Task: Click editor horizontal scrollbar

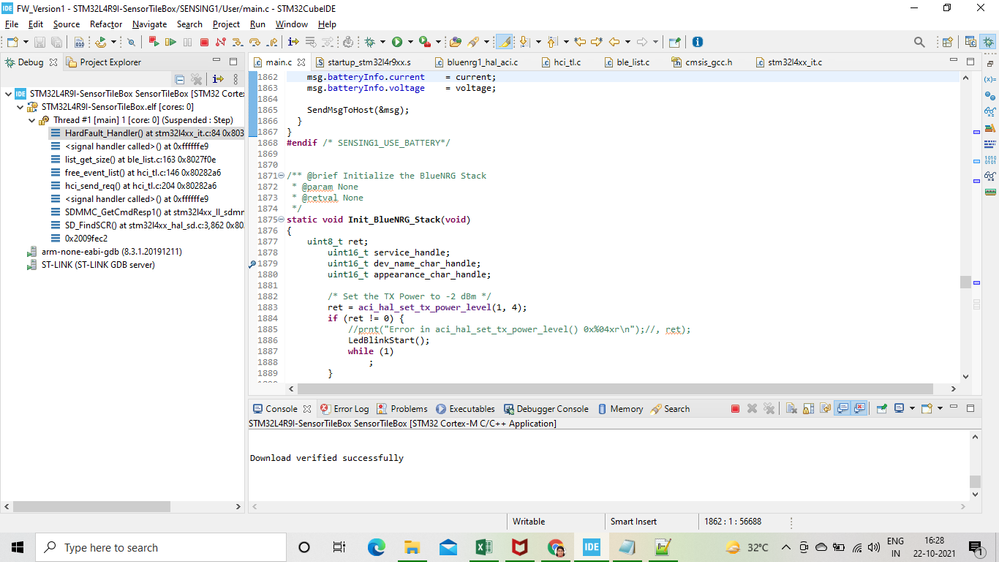Action: (615, 388)
